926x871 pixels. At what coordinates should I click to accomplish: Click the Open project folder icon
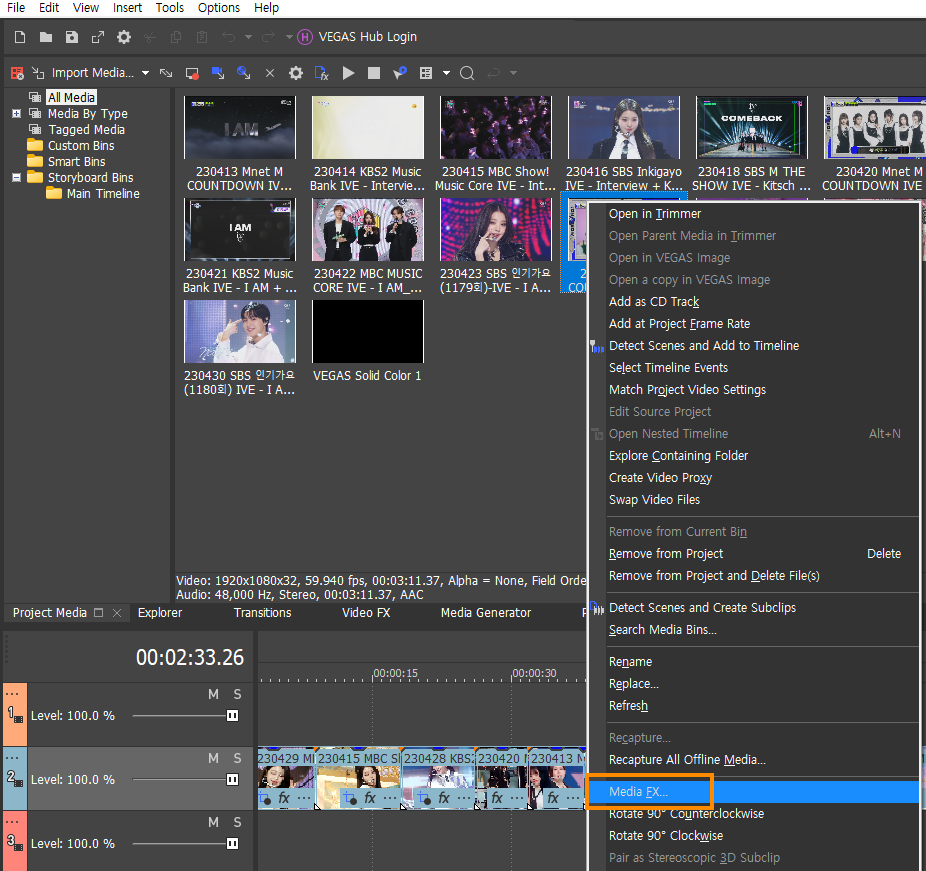45,37
